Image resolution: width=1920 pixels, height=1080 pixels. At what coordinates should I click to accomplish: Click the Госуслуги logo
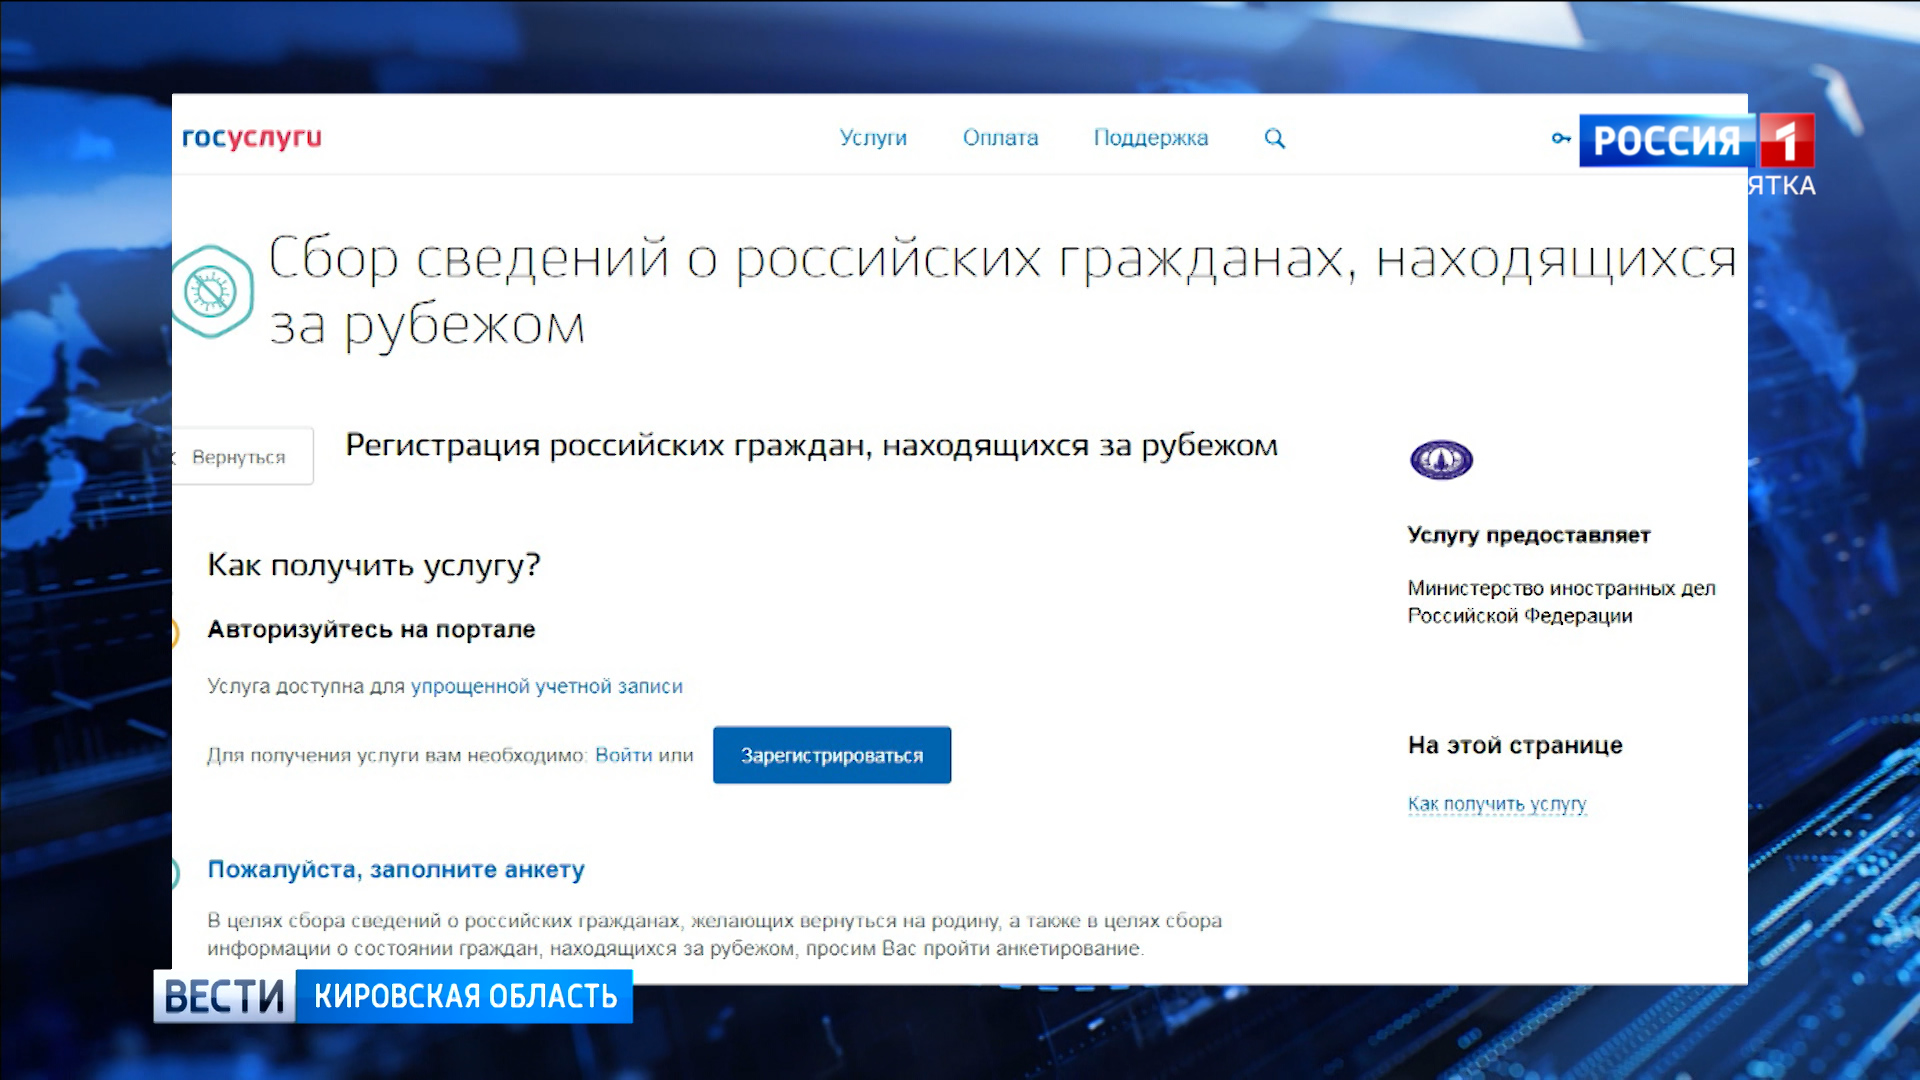[252, 138]
